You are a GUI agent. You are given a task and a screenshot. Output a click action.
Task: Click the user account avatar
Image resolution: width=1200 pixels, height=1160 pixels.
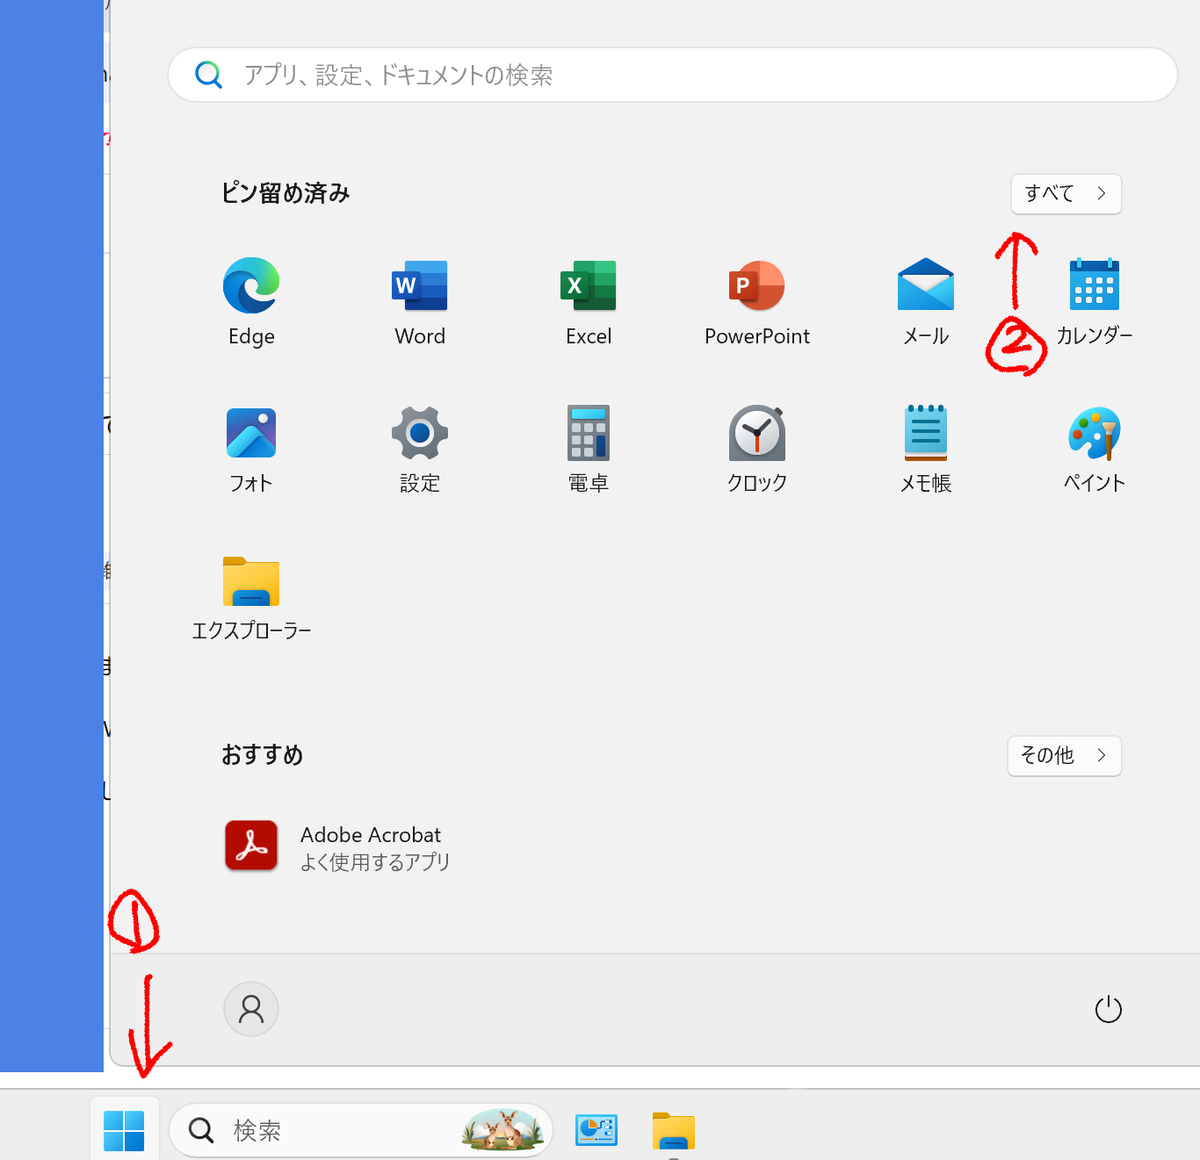[x=251, y=1009]
